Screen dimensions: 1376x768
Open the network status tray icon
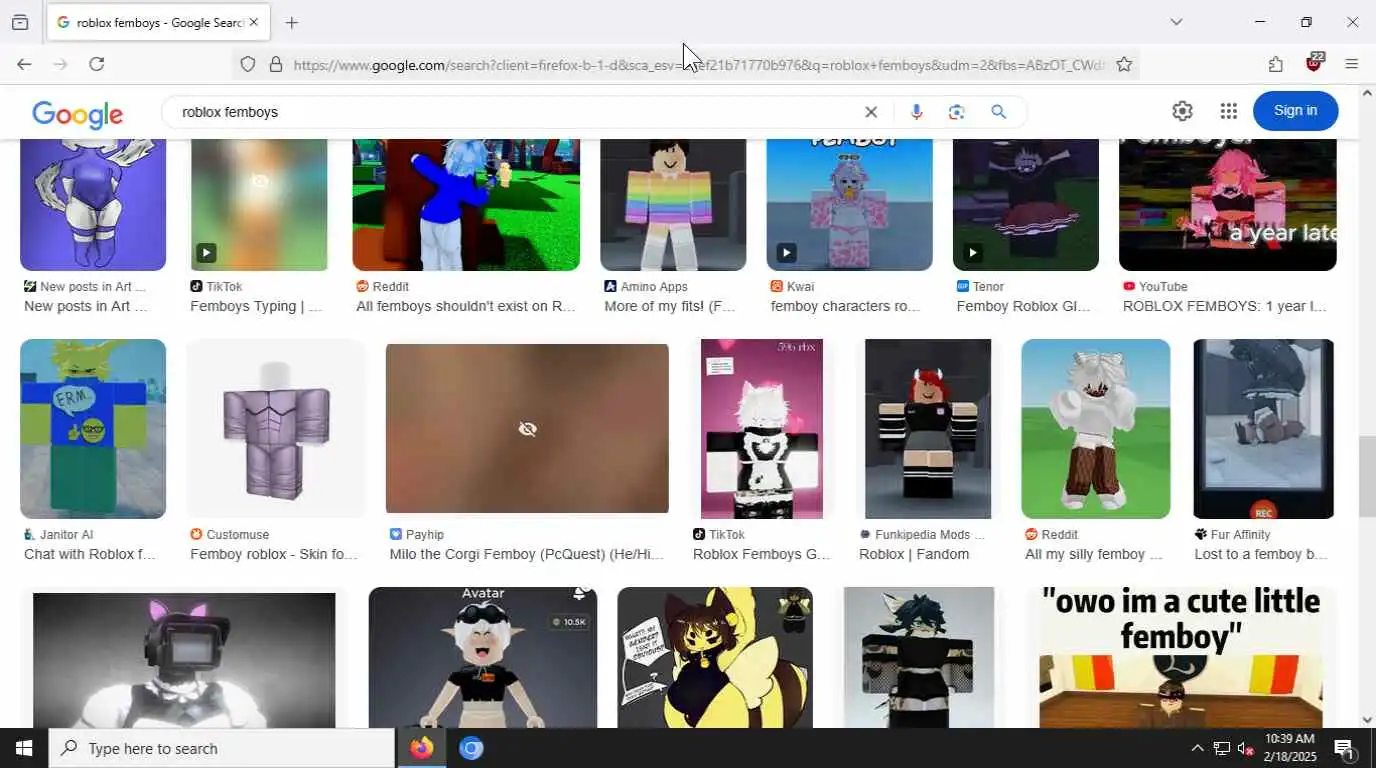coord(1221,748)
